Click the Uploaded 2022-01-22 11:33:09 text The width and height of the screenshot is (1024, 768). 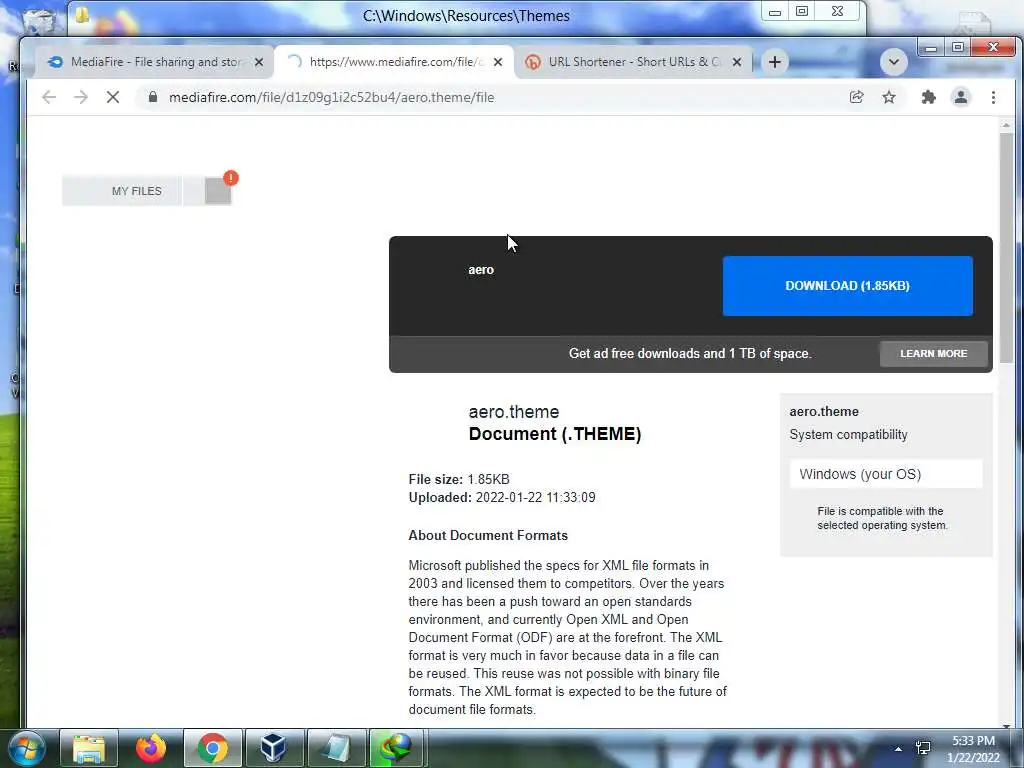502,498
